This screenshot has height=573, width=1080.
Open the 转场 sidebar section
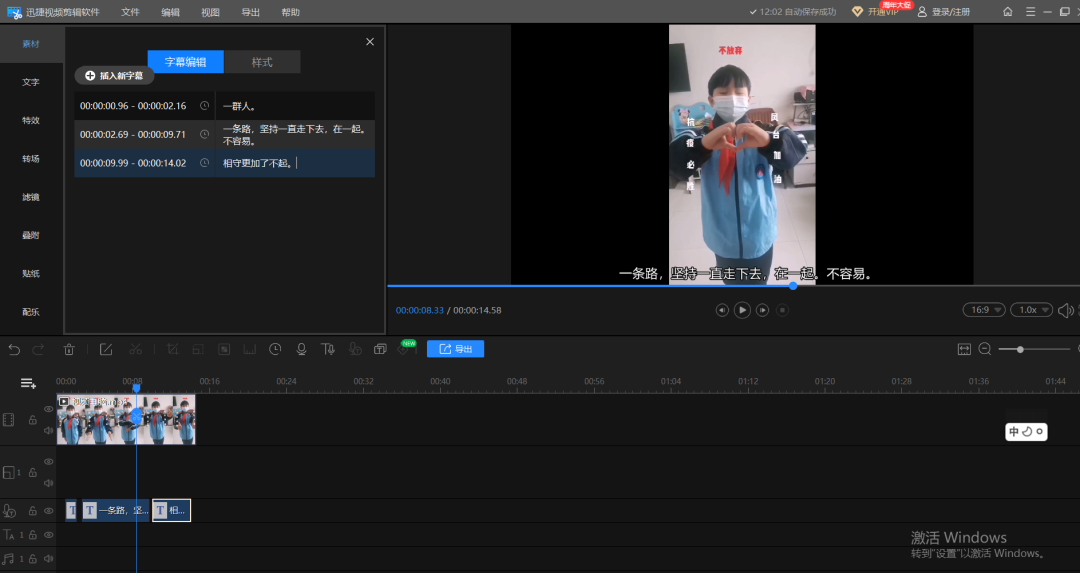click(31, 158)
